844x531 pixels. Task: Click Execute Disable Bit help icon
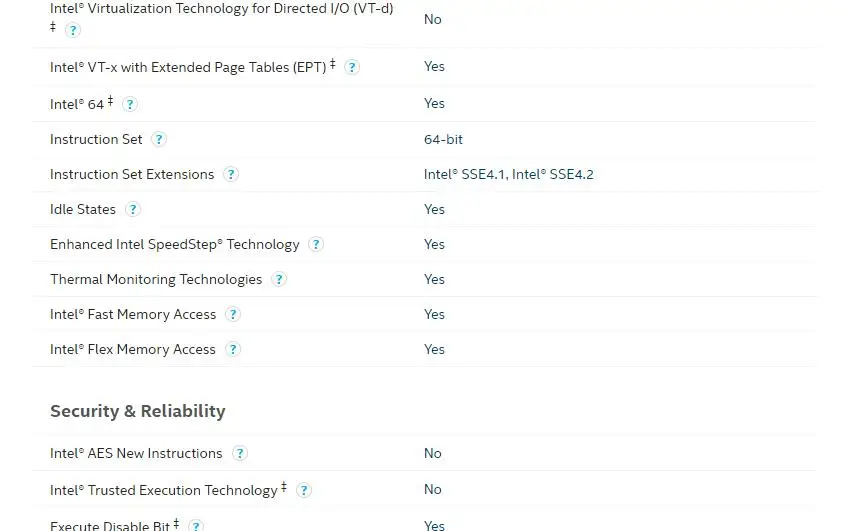click(x=196, y=525)
